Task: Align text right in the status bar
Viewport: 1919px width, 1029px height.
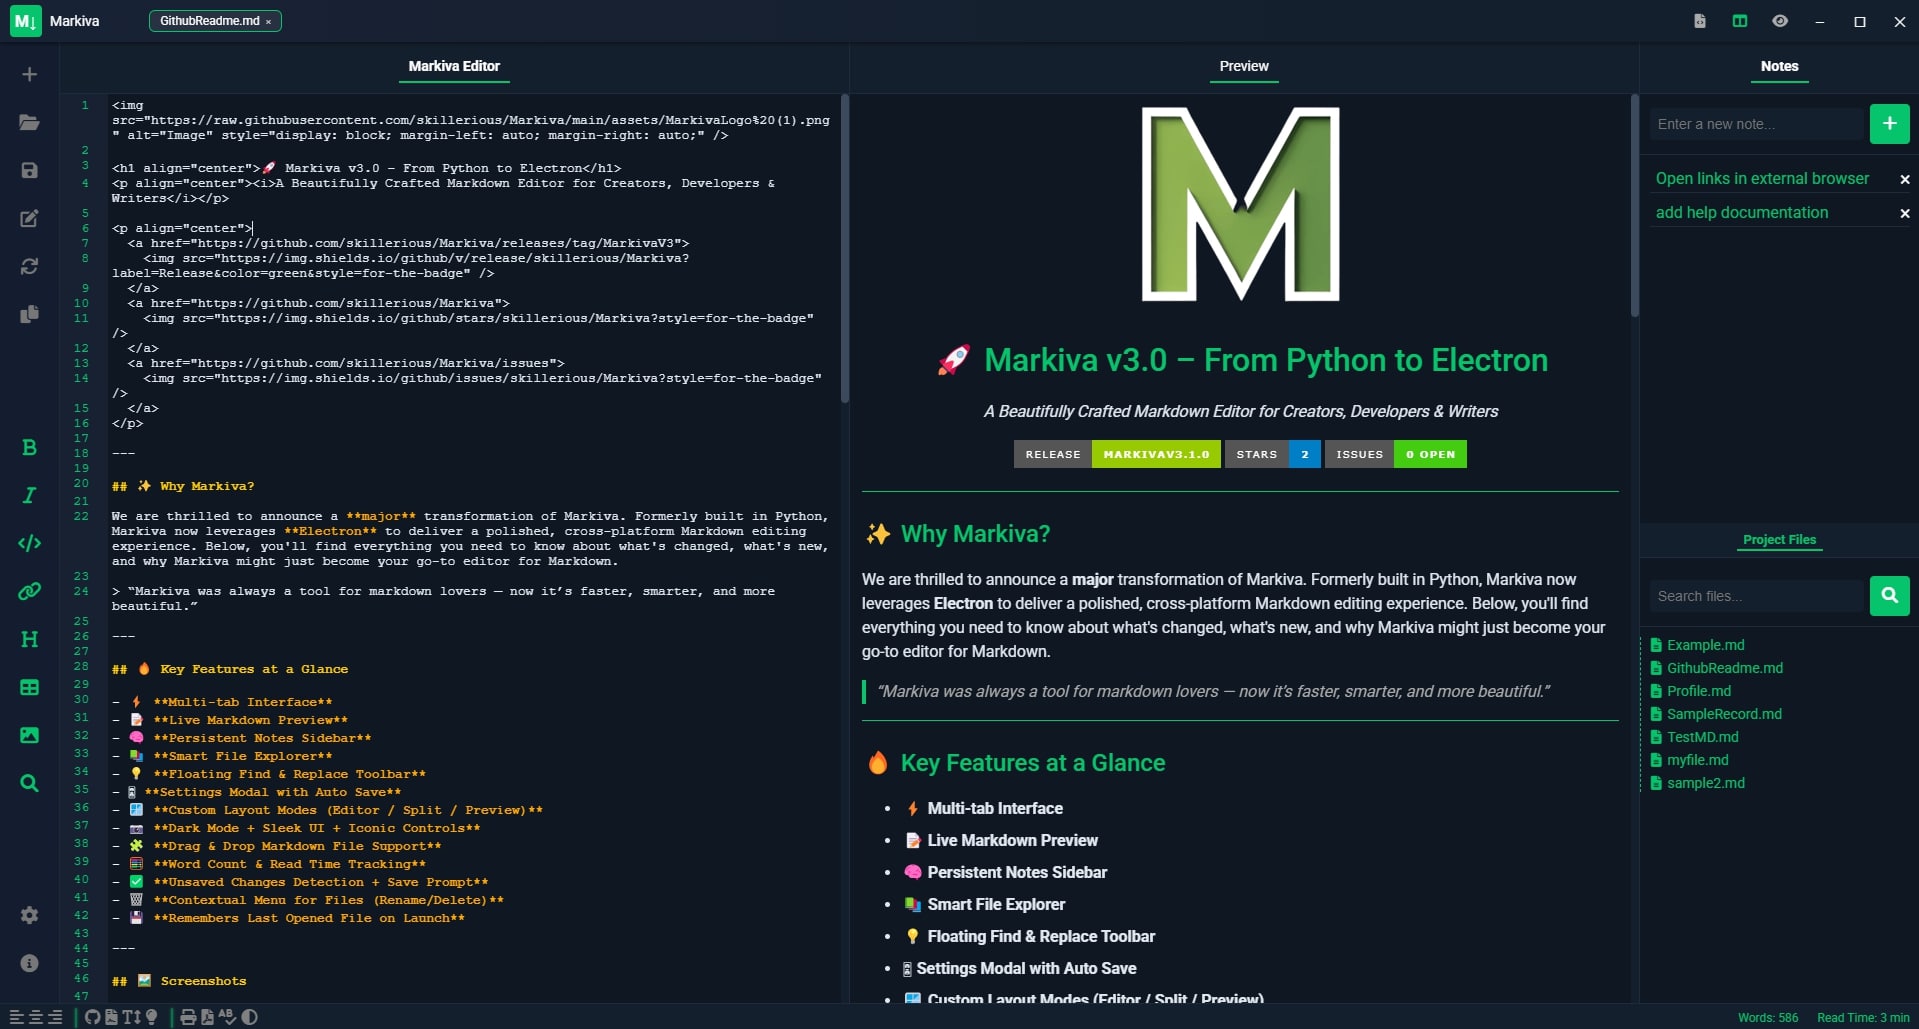Action: [55, 1017]
